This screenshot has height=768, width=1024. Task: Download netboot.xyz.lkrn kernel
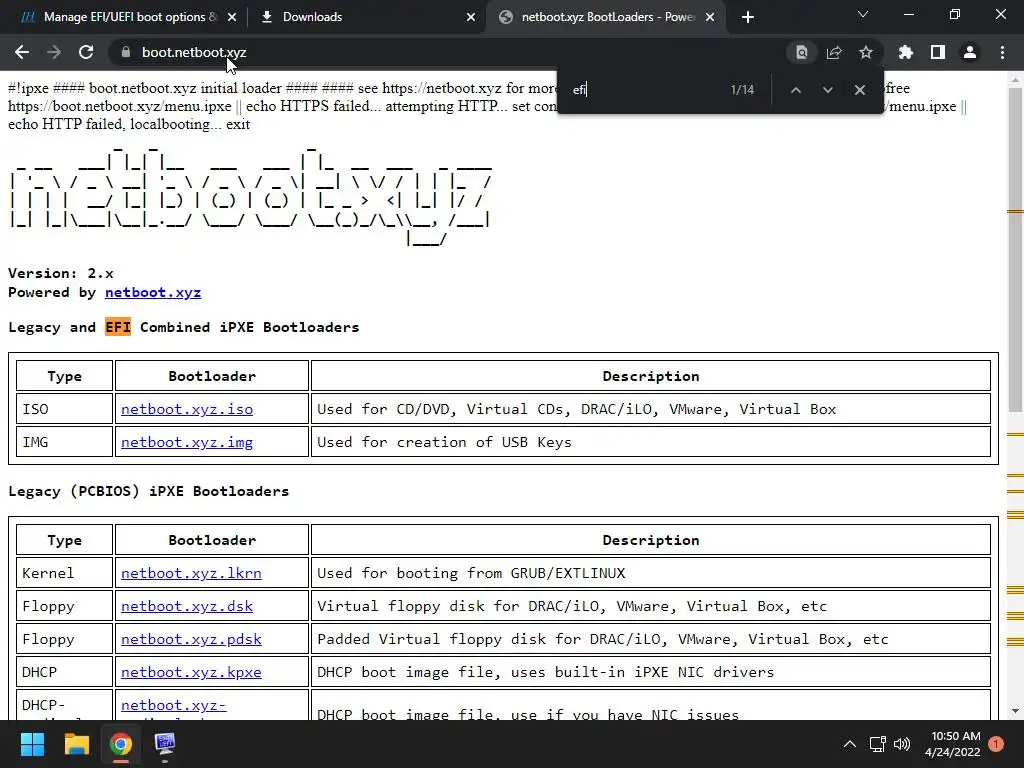pos(191,573)
